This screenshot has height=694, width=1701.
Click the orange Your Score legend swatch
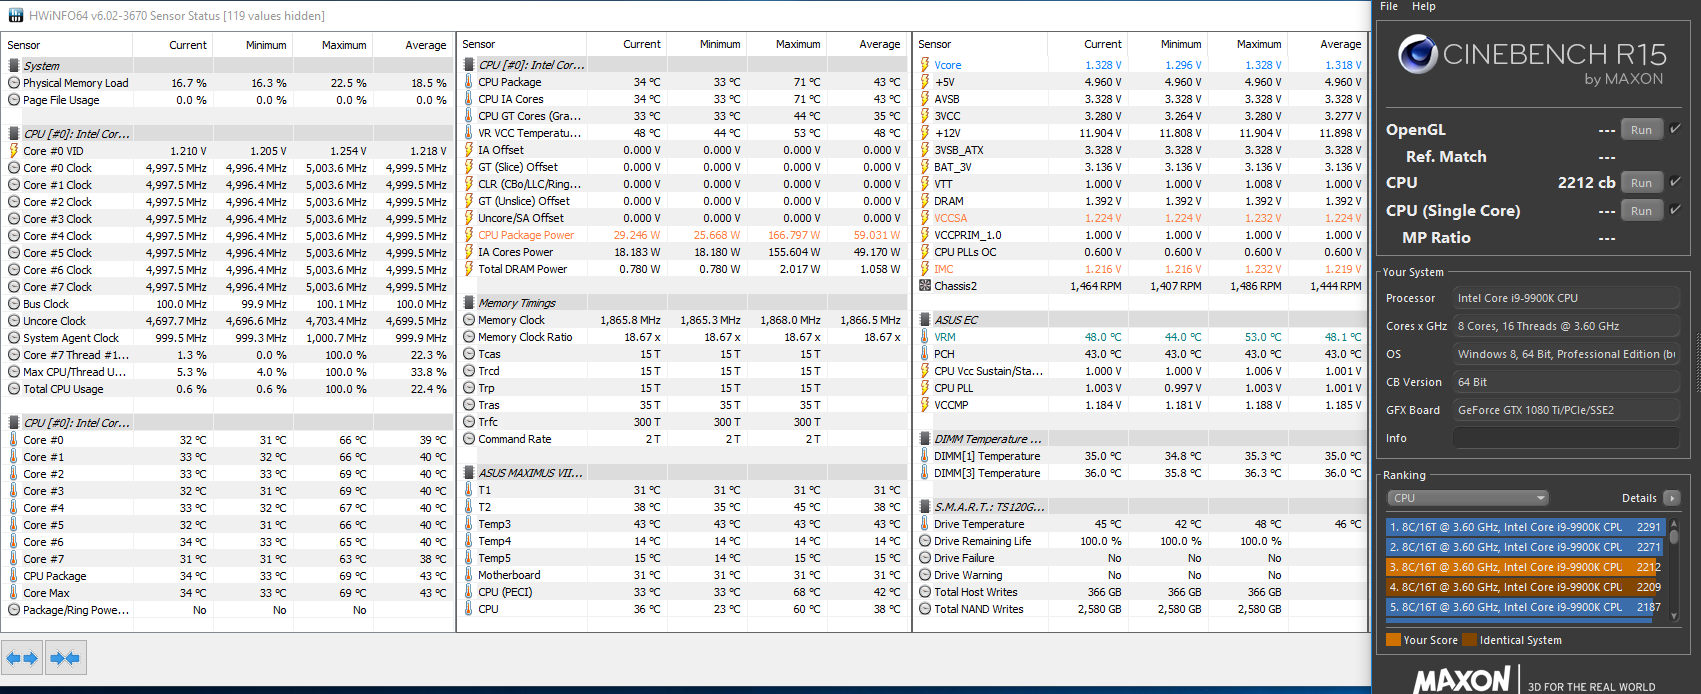(1393, 640)
